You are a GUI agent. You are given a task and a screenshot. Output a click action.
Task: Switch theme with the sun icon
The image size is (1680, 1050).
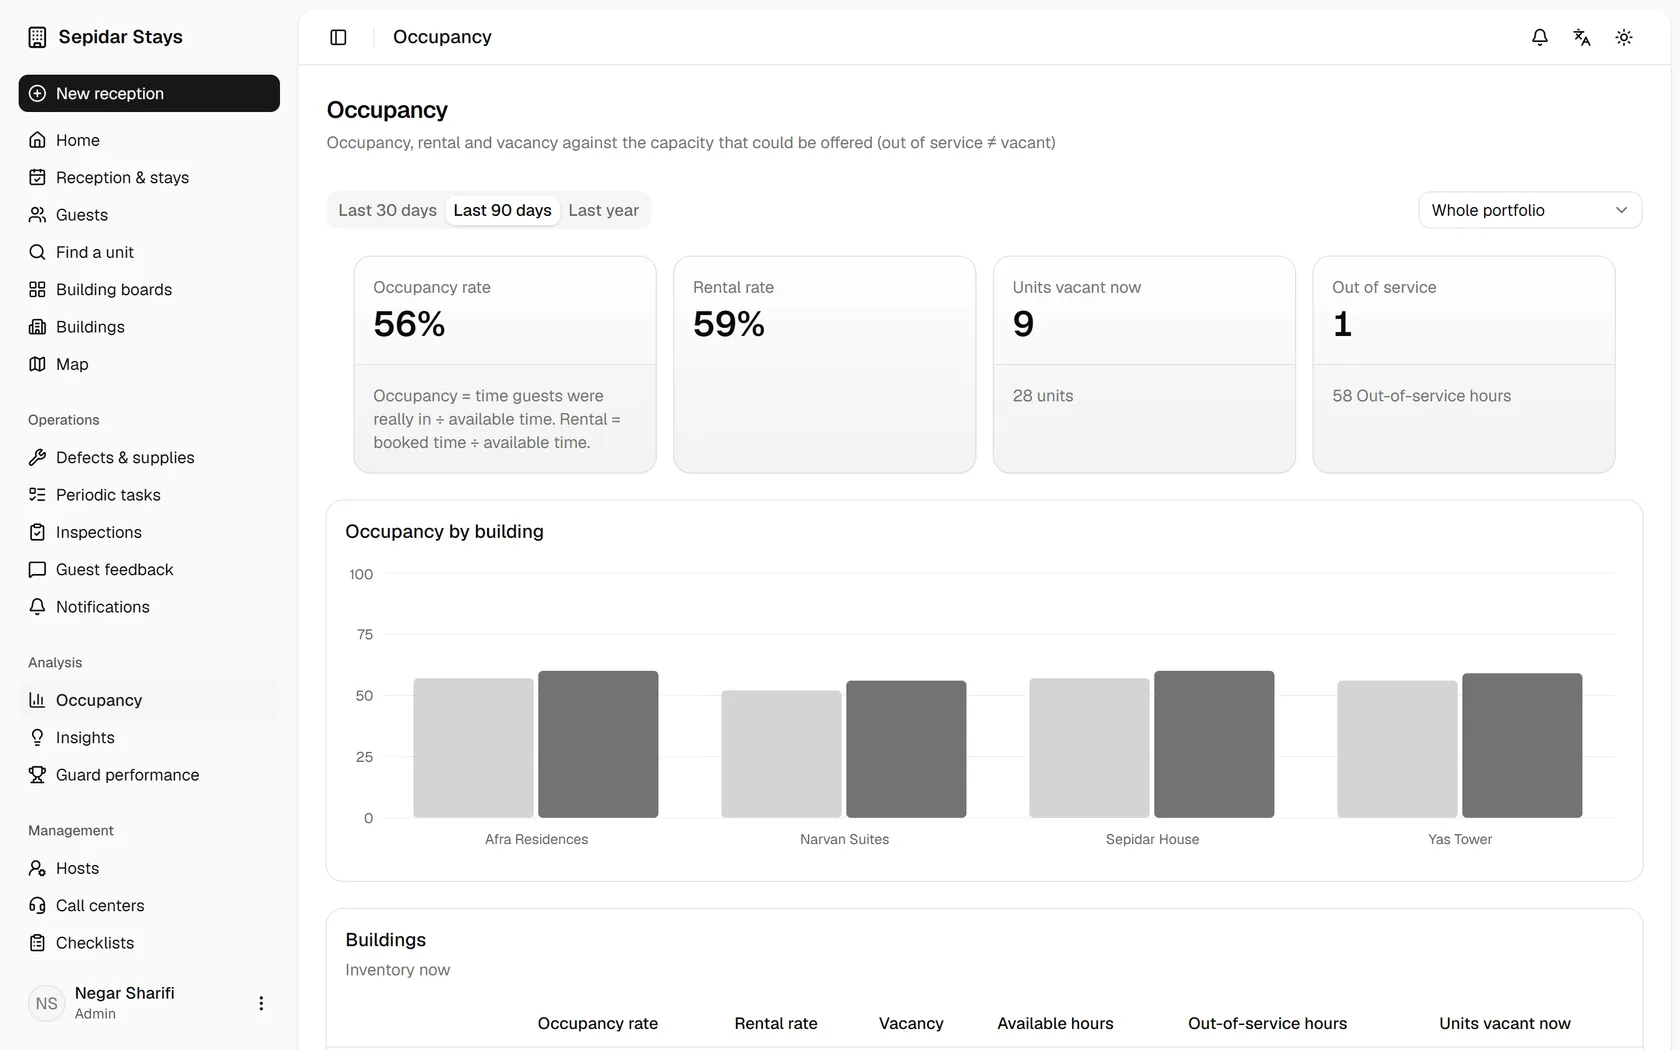1624,37
